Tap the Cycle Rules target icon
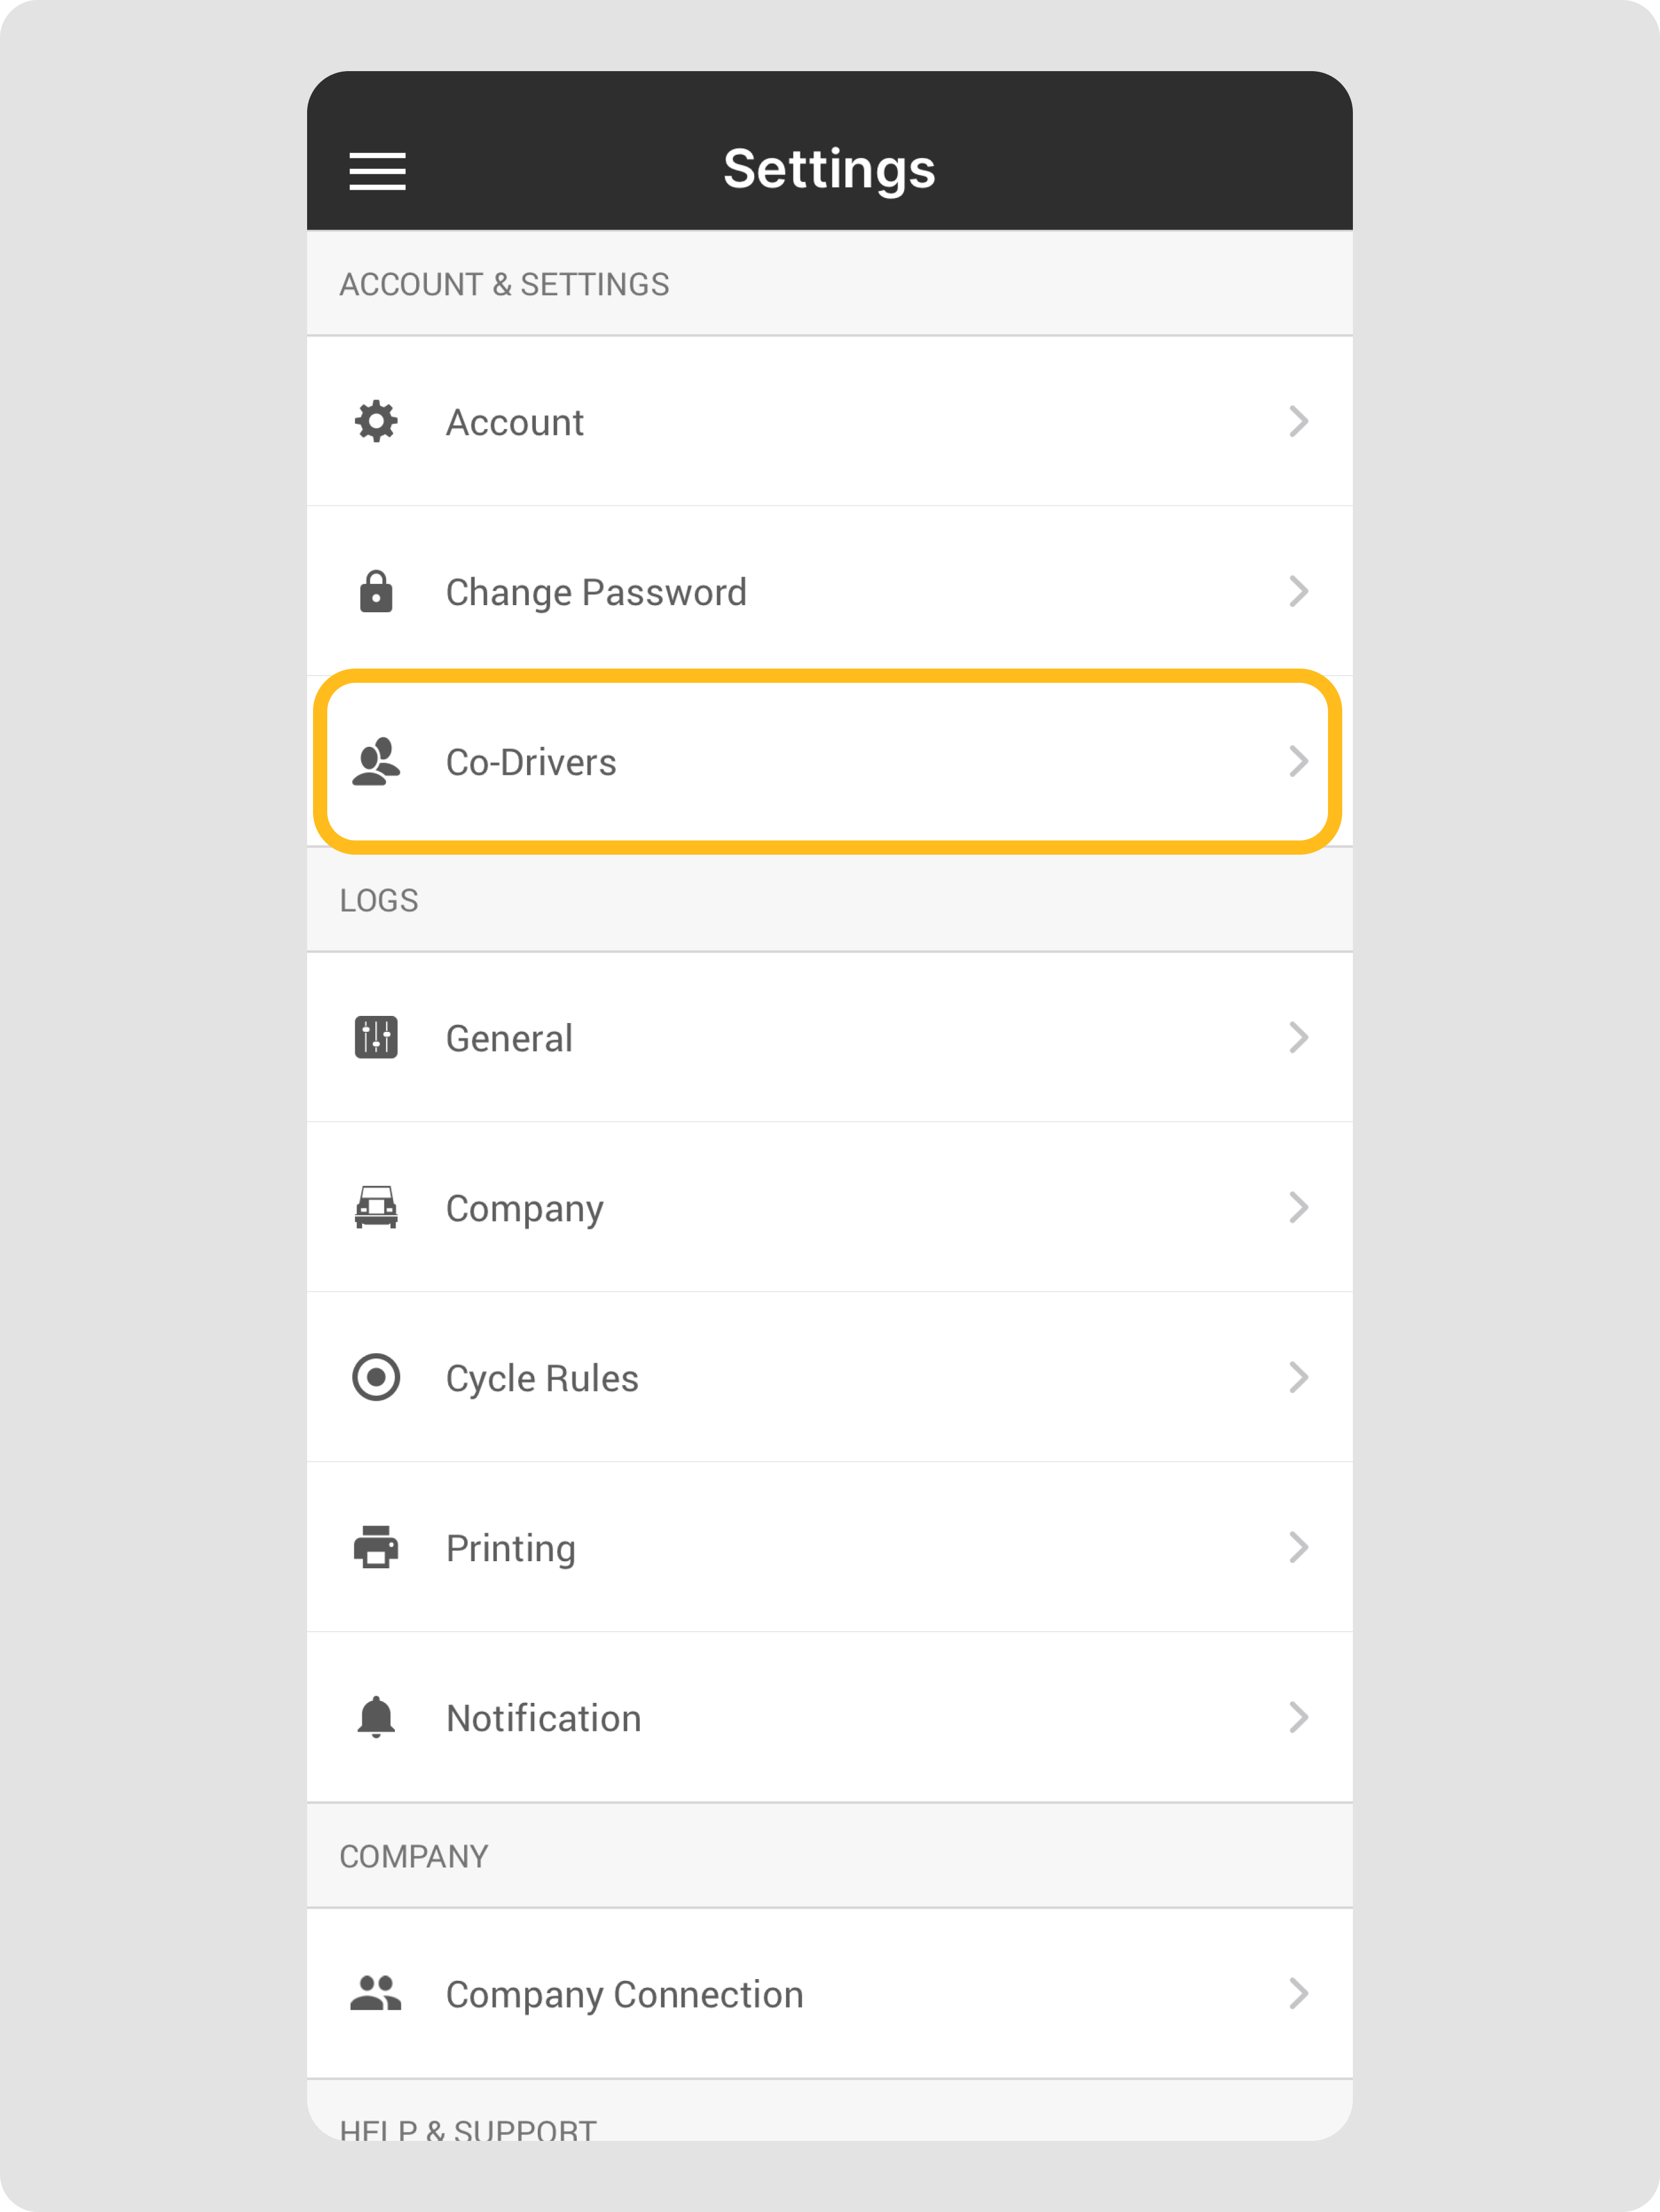The height and width of the screenshot is (2212, 1660). point(376,1378)
